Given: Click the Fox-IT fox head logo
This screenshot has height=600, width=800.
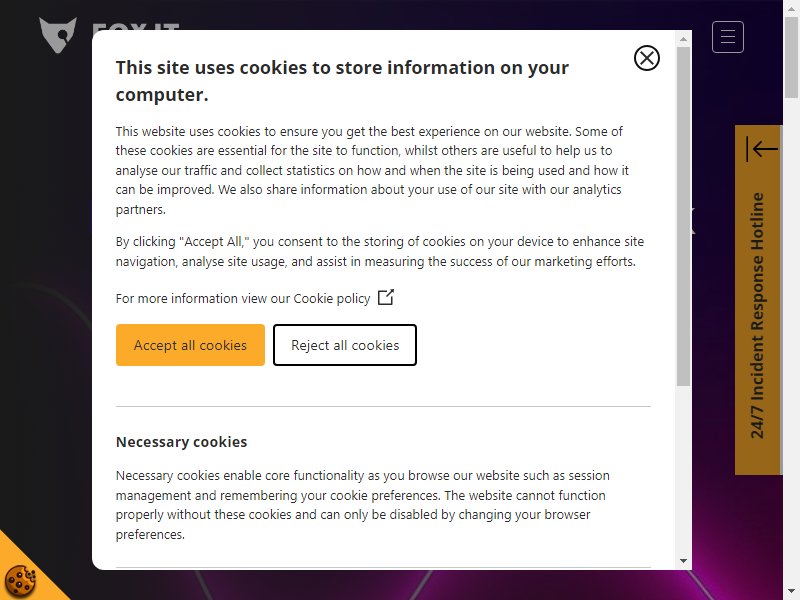Looking at the screenshot, I should click(x=58, y=35).
